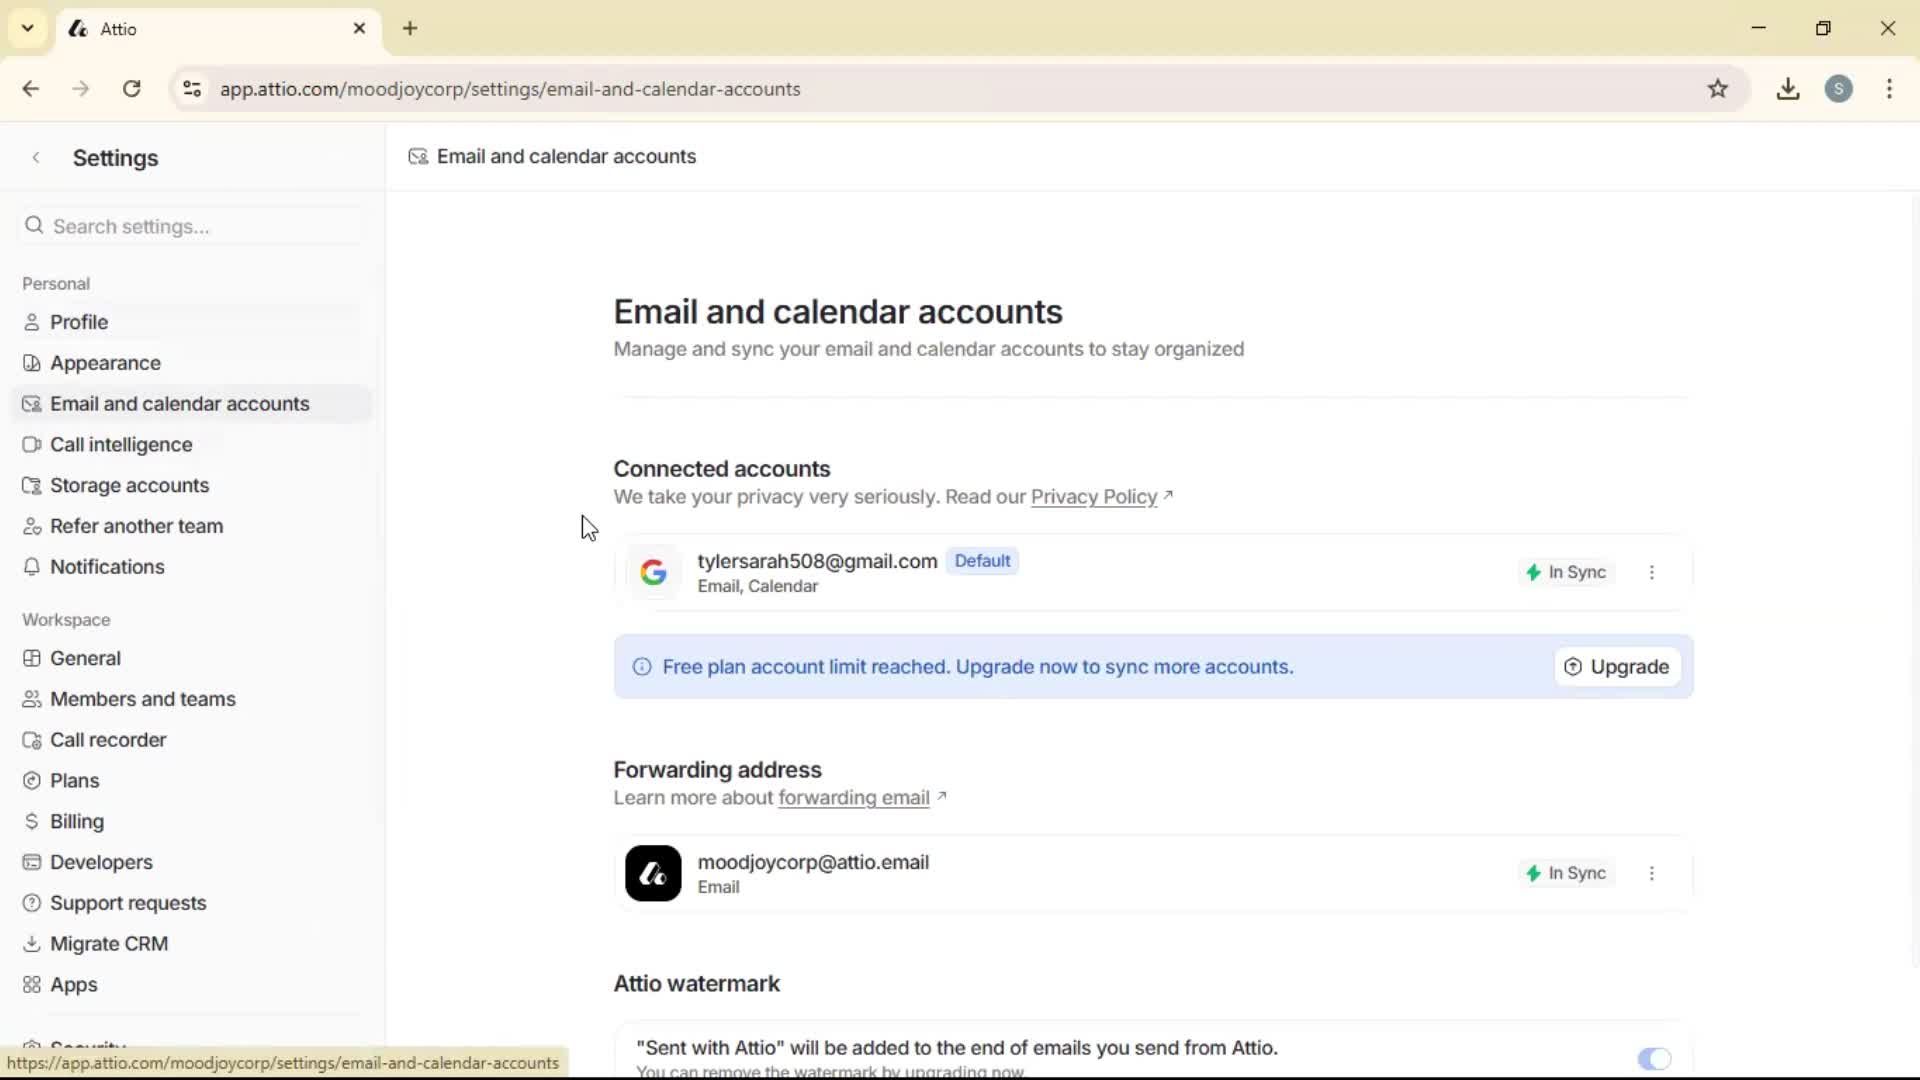
Task: Click the Attio logo beside forwarding address
Action: click(653, 874)
